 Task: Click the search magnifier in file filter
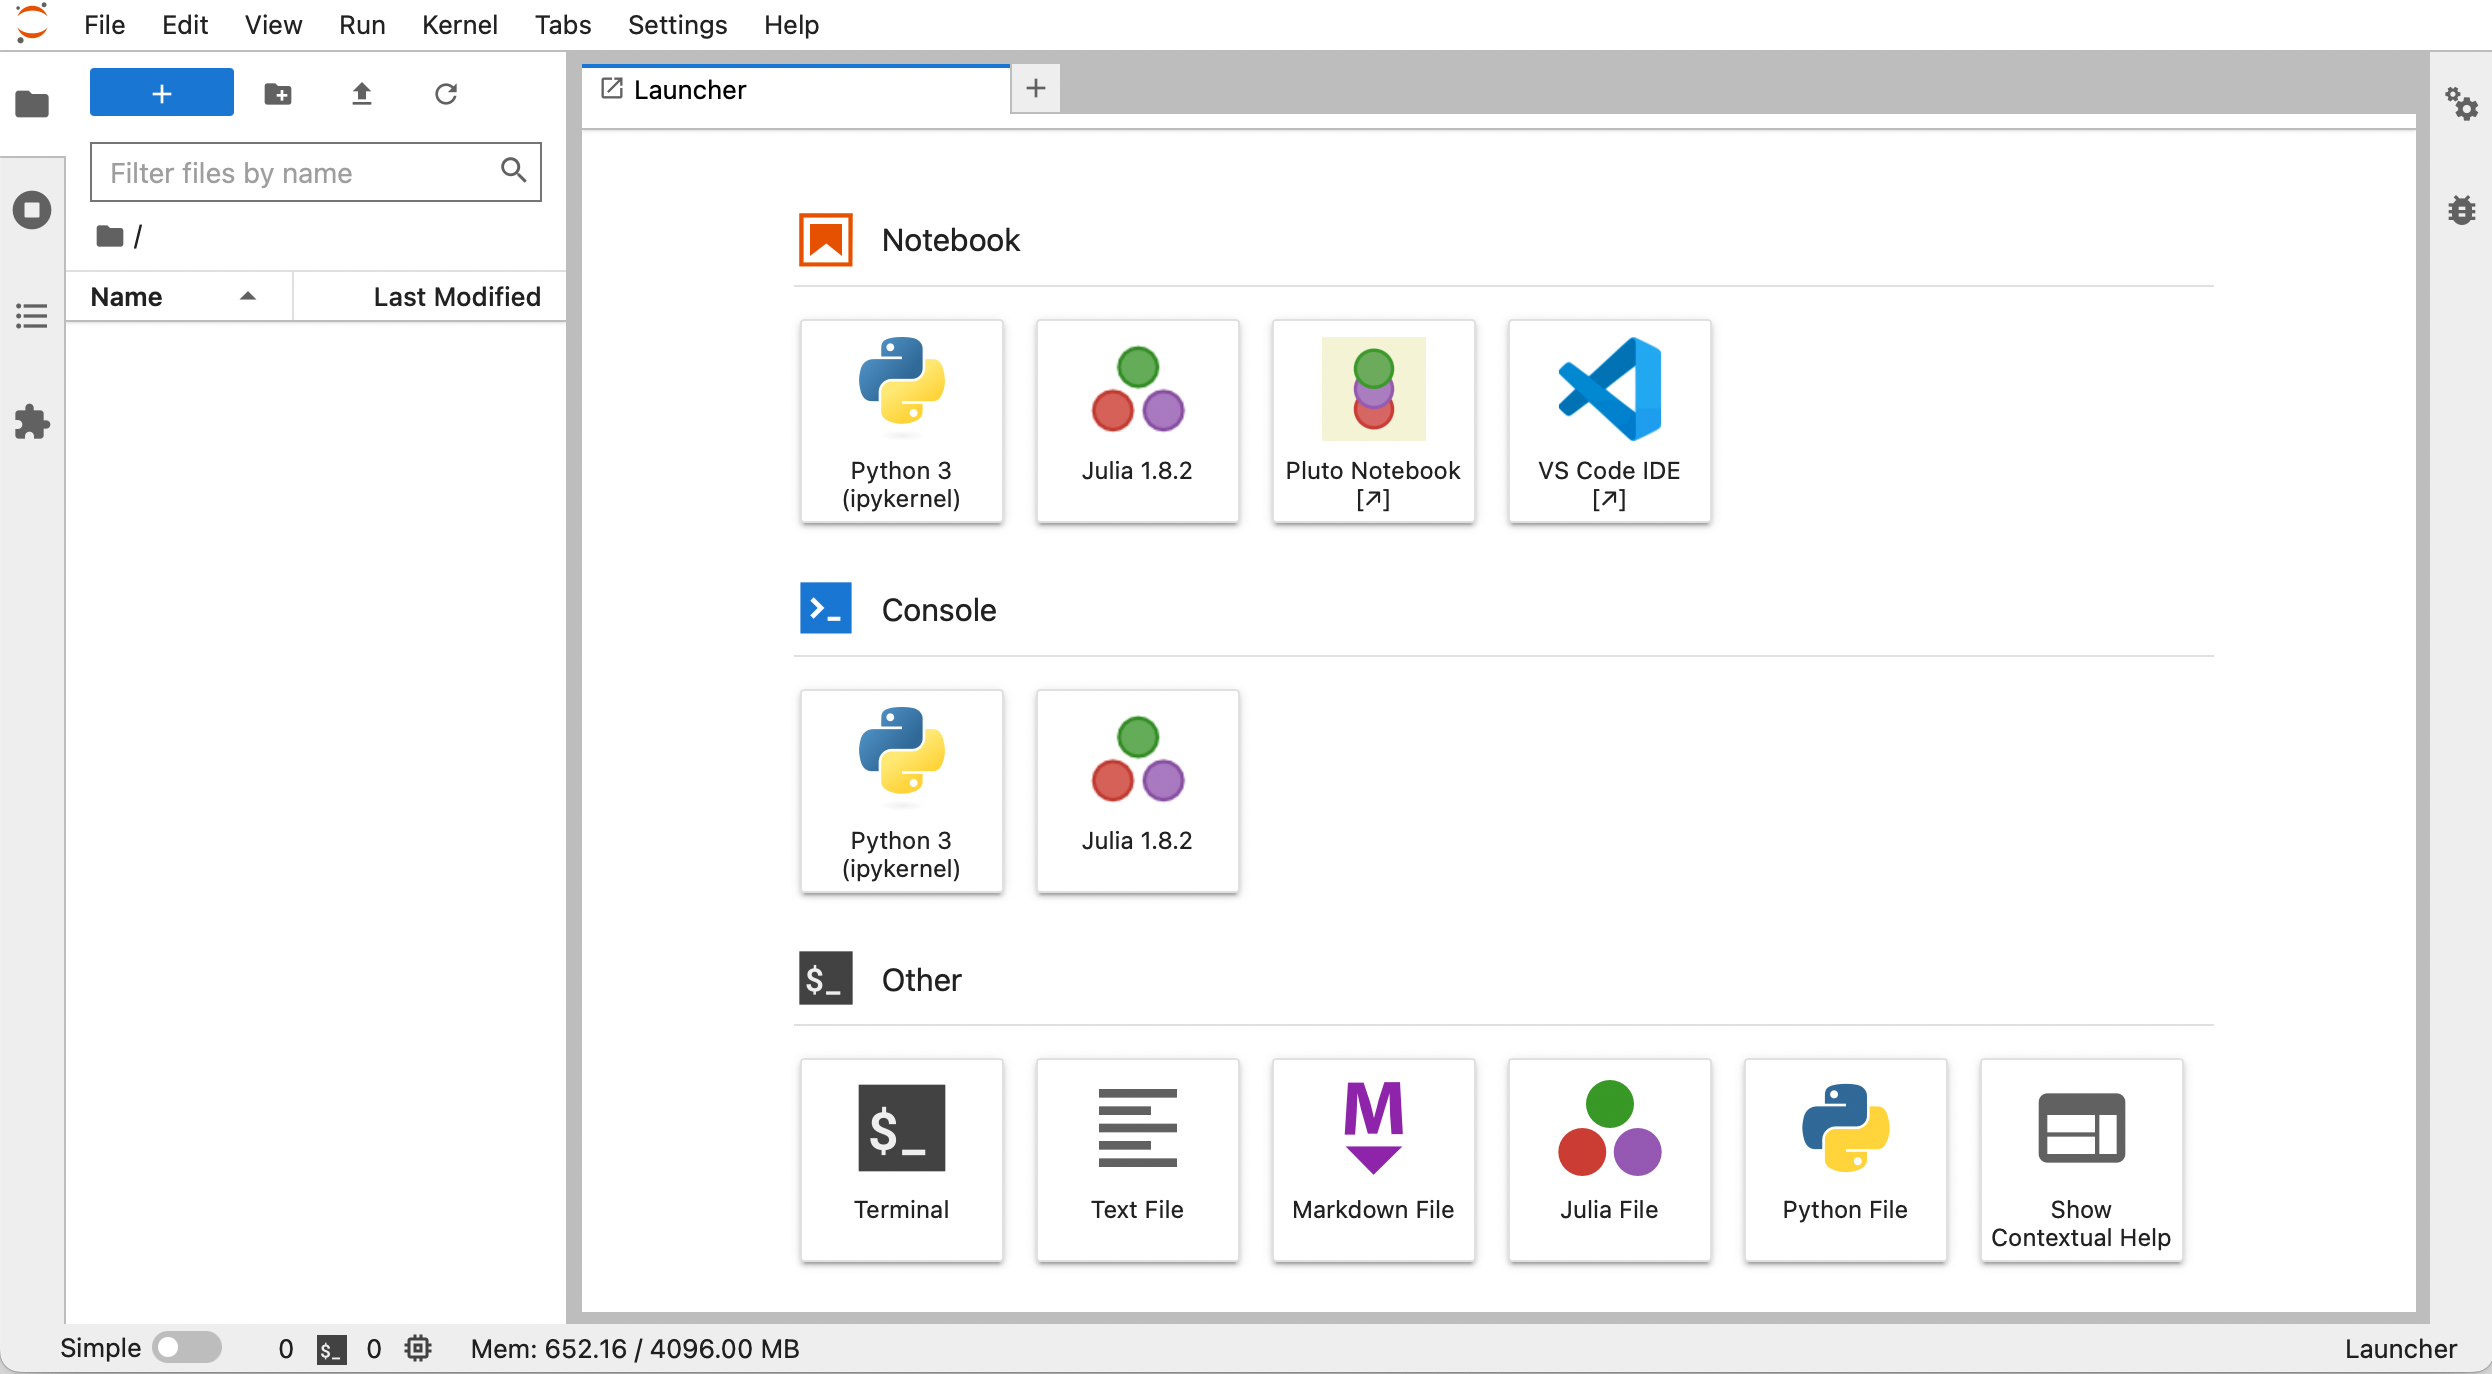pyautogui.click(x=514, y=171)
